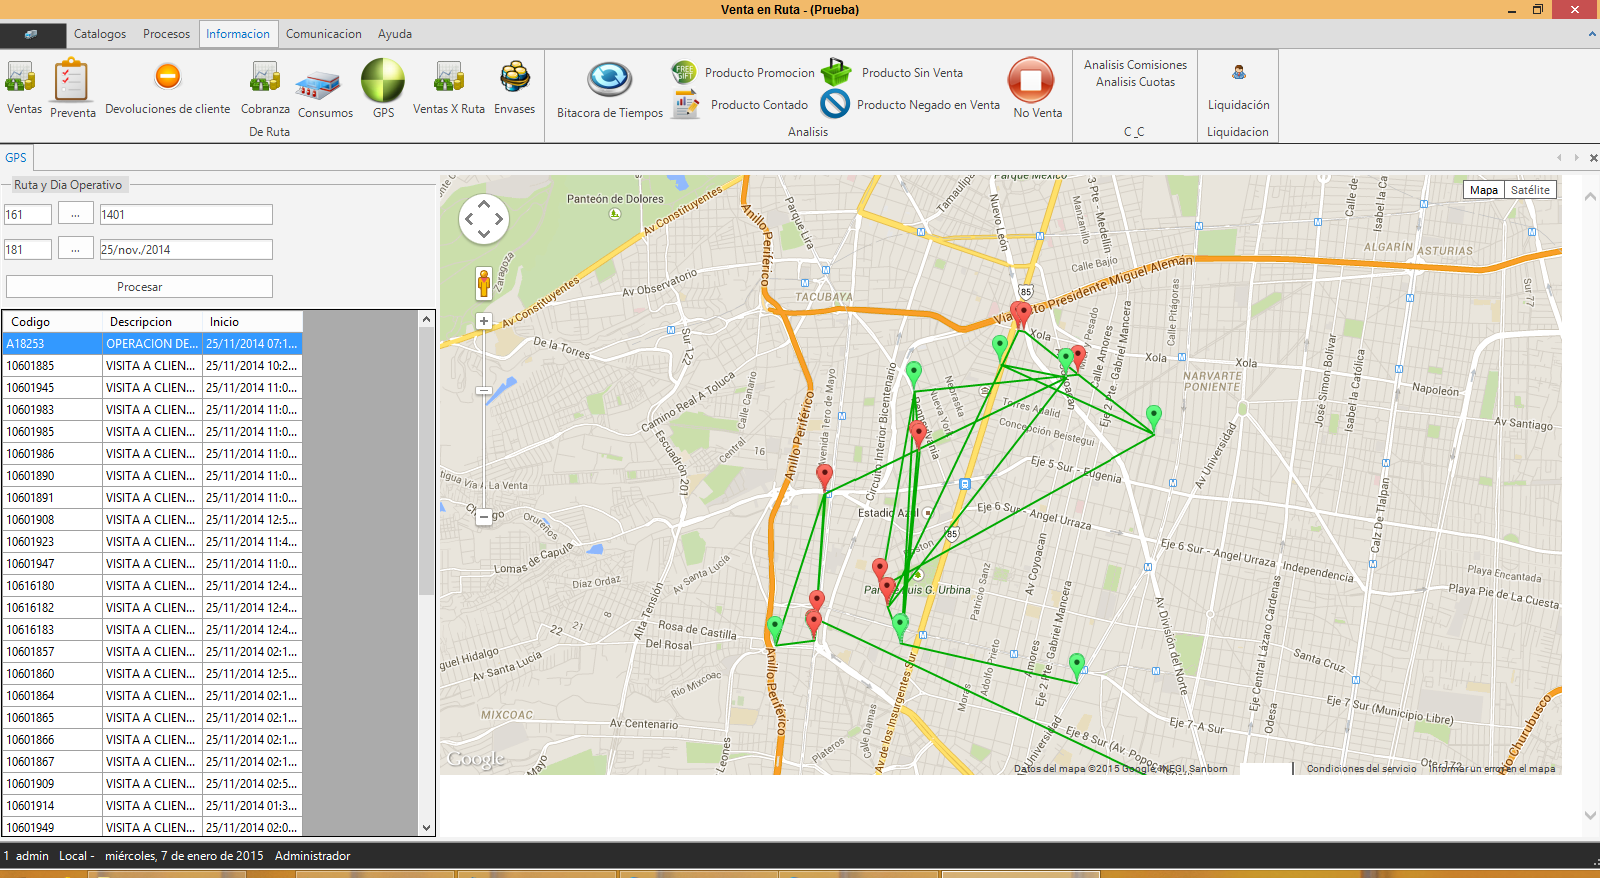
Task: Open the Catalogos menu tab
Action: click(100, 34)
